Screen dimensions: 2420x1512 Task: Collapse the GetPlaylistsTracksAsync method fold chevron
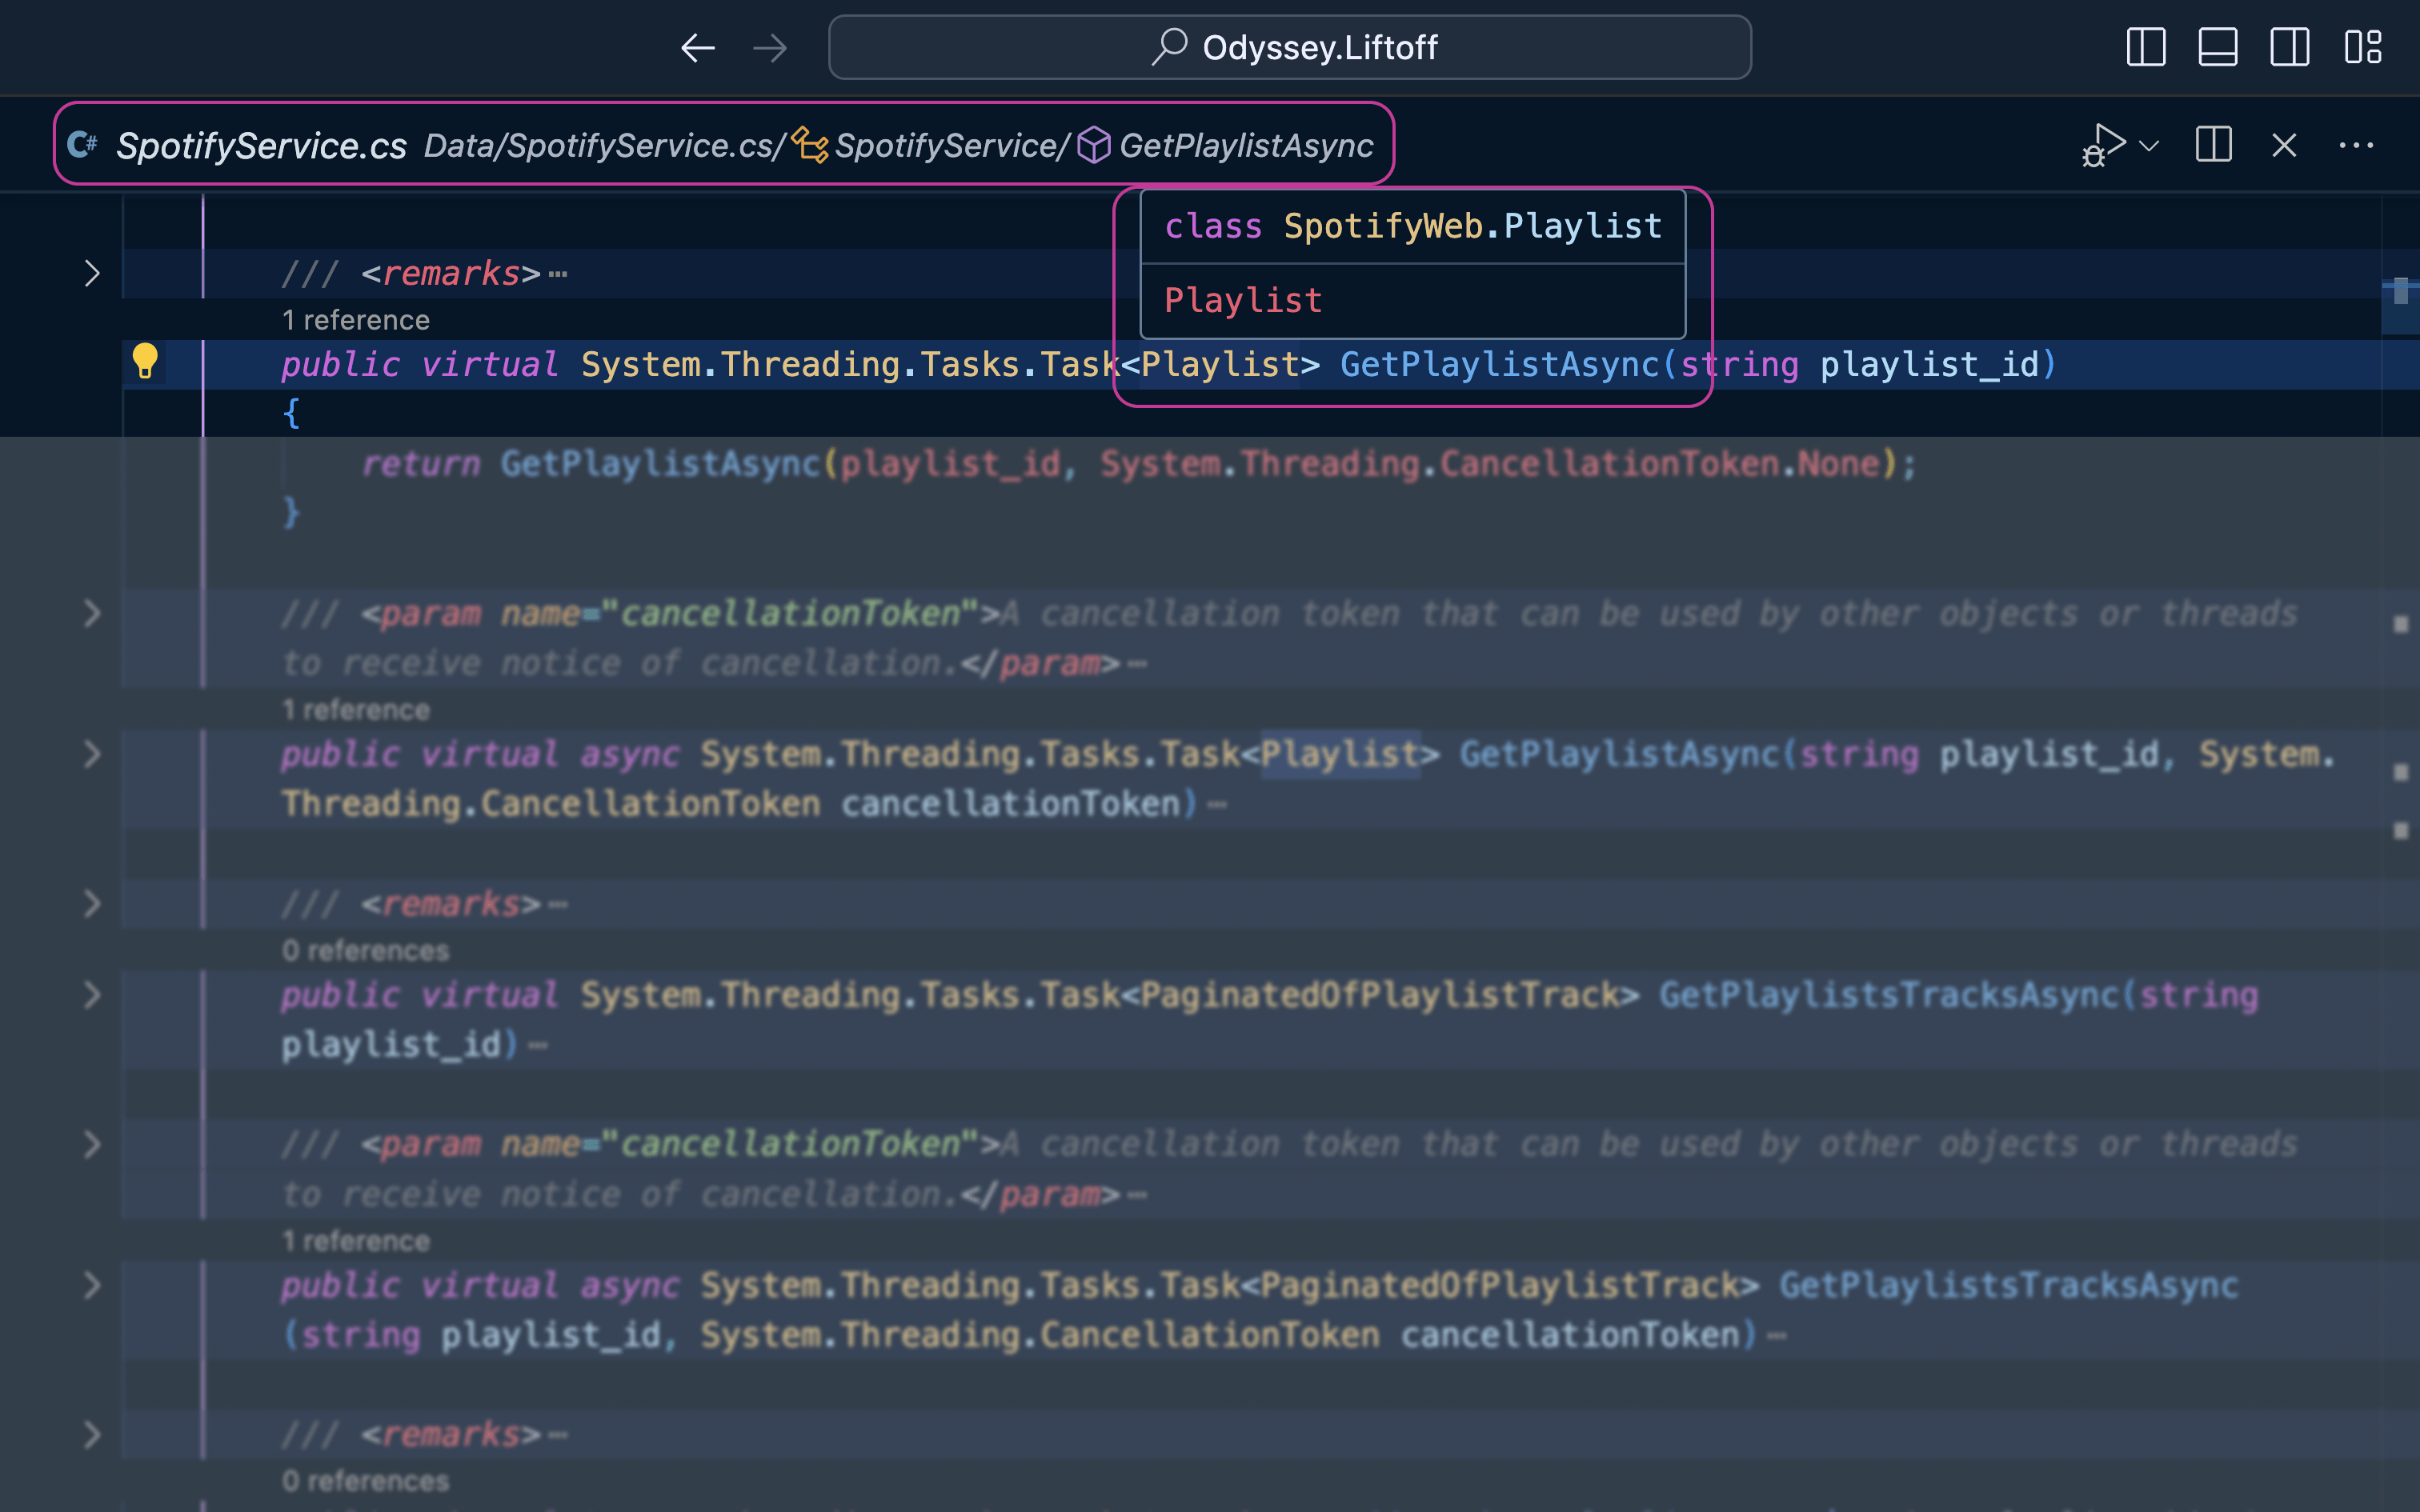93,995
